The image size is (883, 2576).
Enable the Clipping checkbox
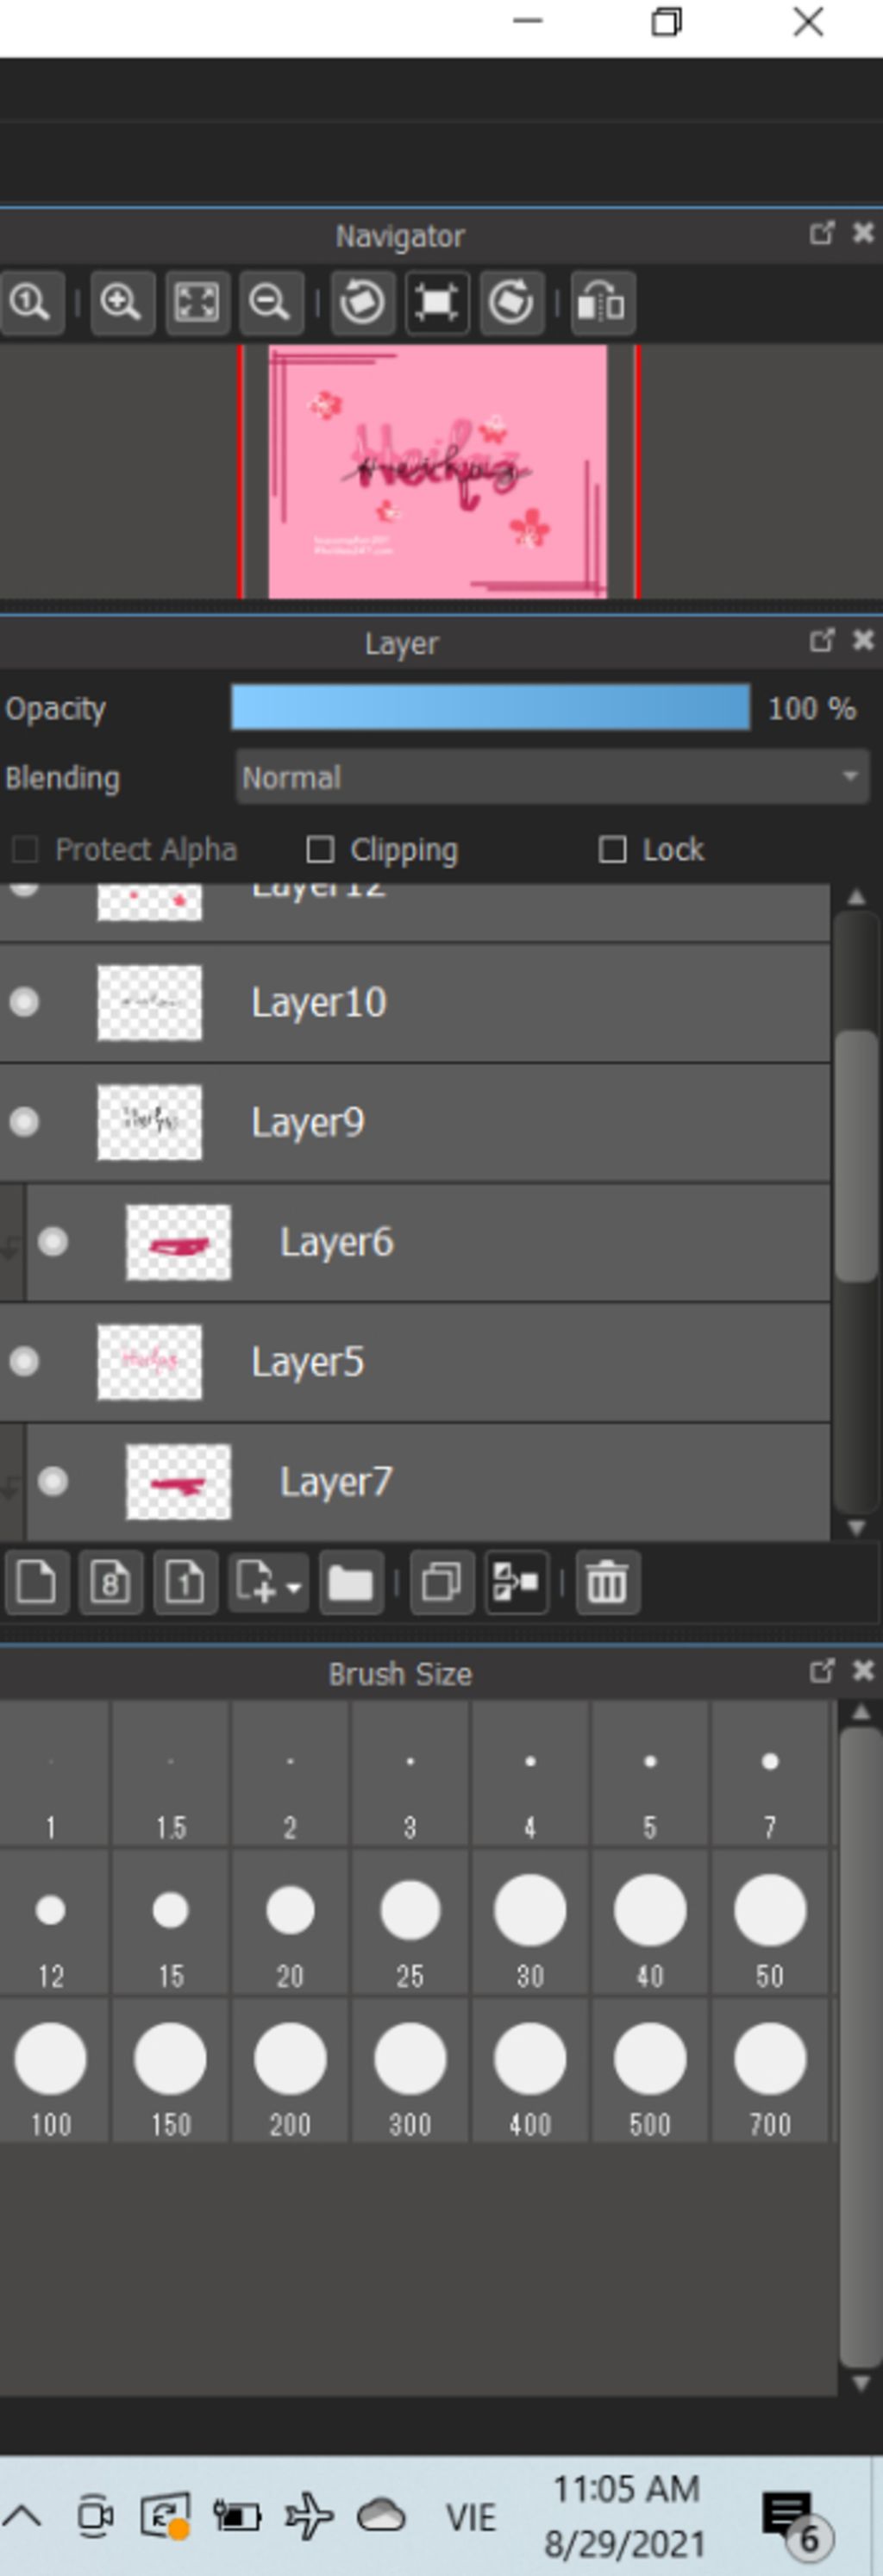pyautogui.click(x=320, y=850)
